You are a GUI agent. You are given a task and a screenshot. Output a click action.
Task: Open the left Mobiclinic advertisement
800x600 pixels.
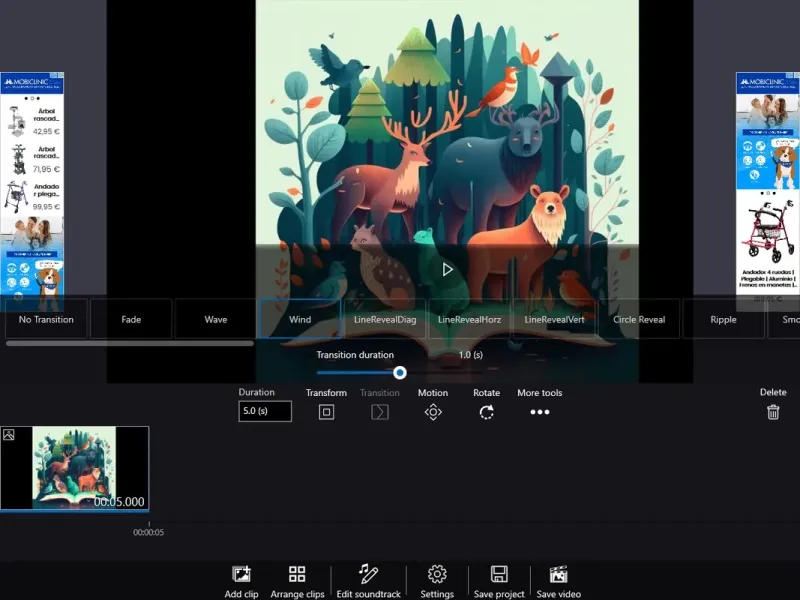[32, 191]
